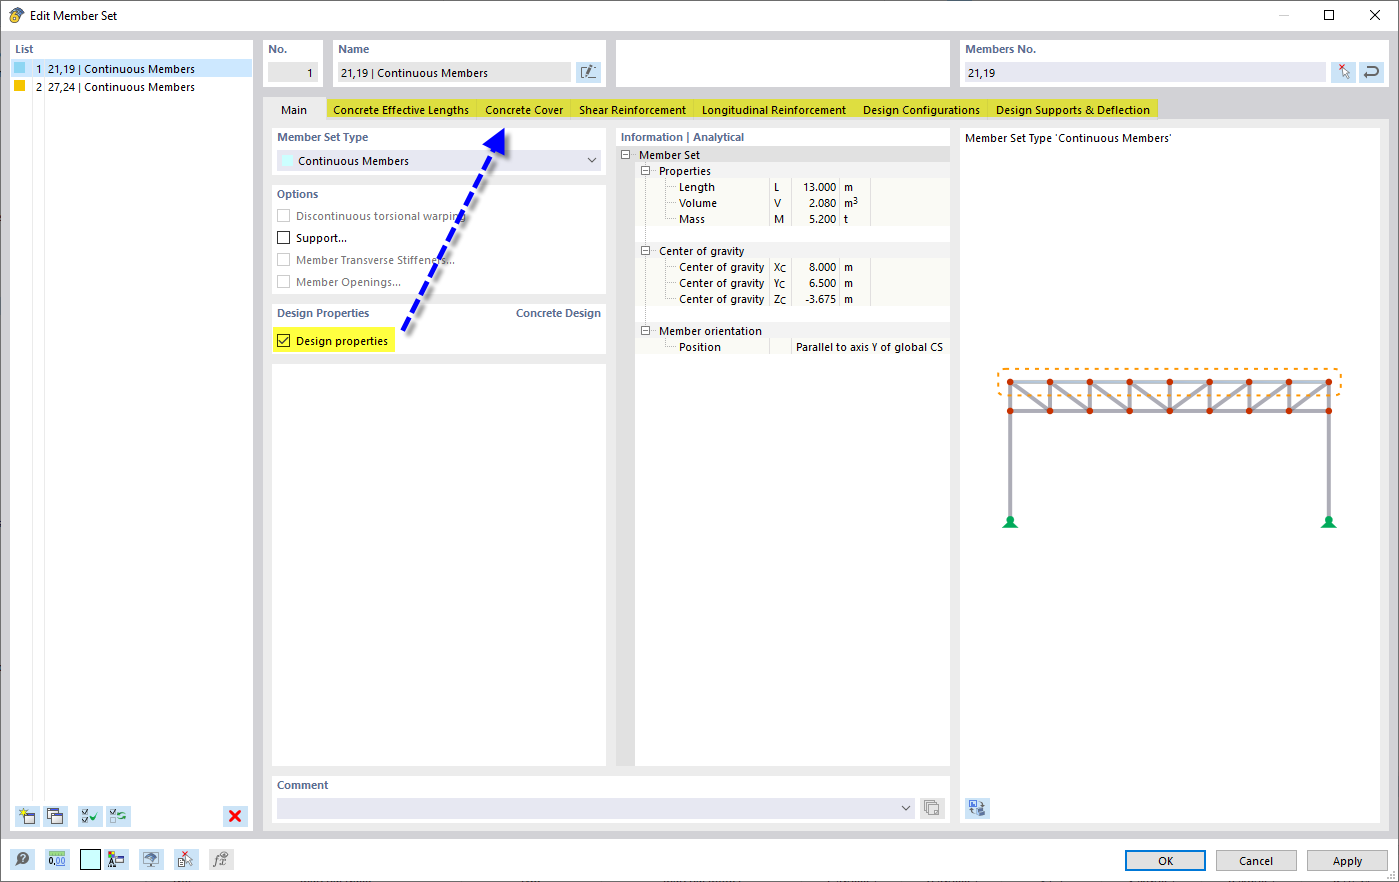Click the view toggle icon below preview
This screenshot has height=882, width=1399.
[x=977, y=808]
